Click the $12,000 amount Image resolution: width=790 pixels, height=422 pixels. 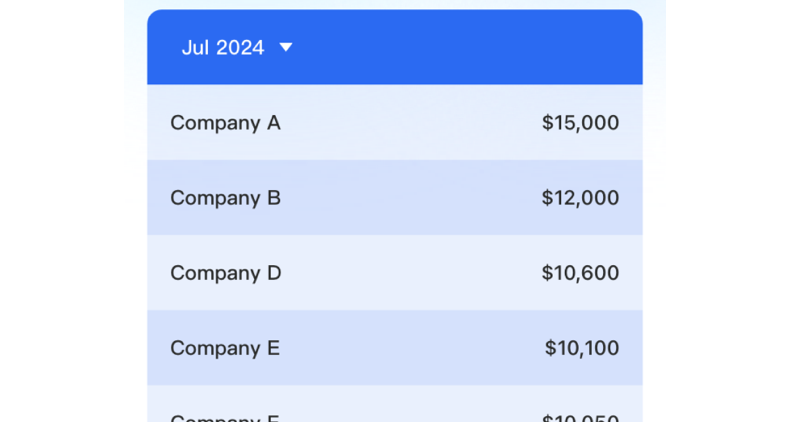tap(580, 198)
